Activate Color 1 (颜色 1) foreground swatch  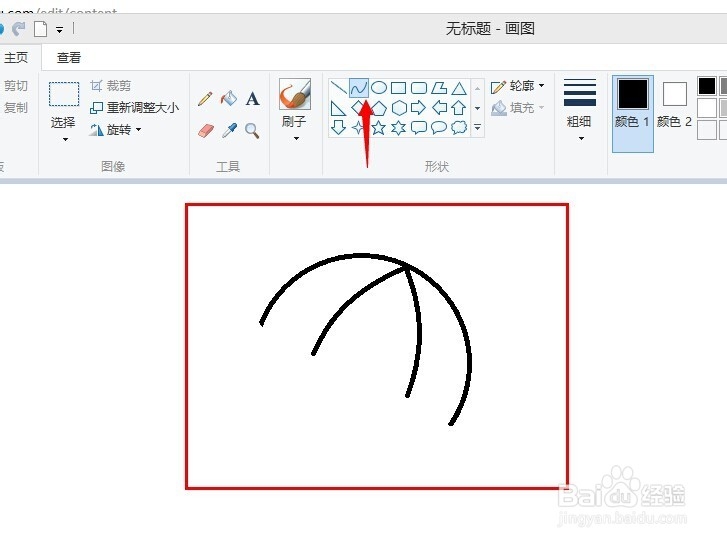[632, 114]
